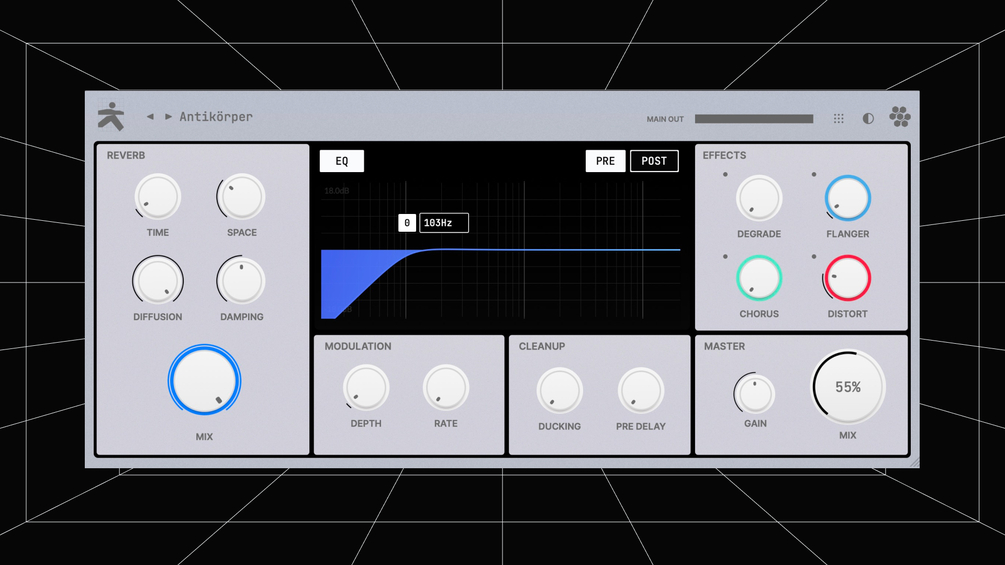Screen dimensions: 1005x565
Task: Toggle the CHORUS effect enable dot
Action: (725, 256)
